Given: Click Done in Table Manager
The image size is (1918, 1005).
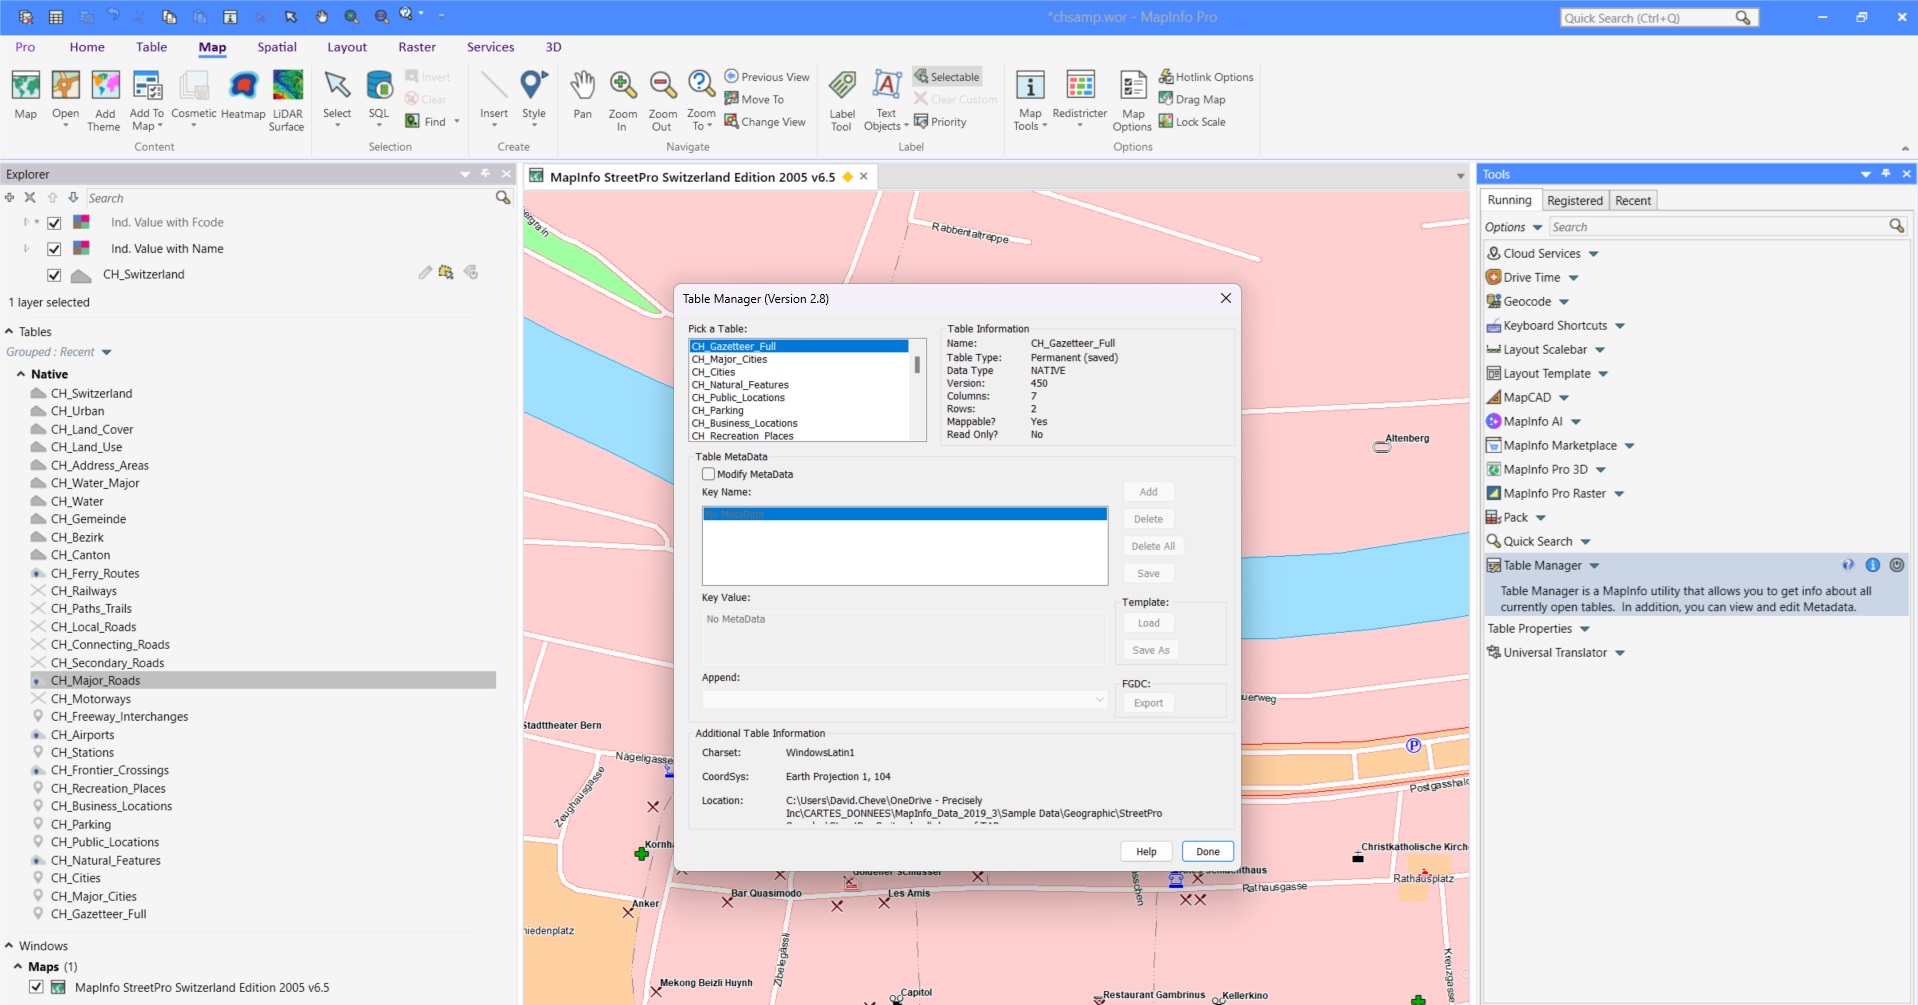Looking at the screenshot, I should pyautogui.click(x=1208, y=852).
